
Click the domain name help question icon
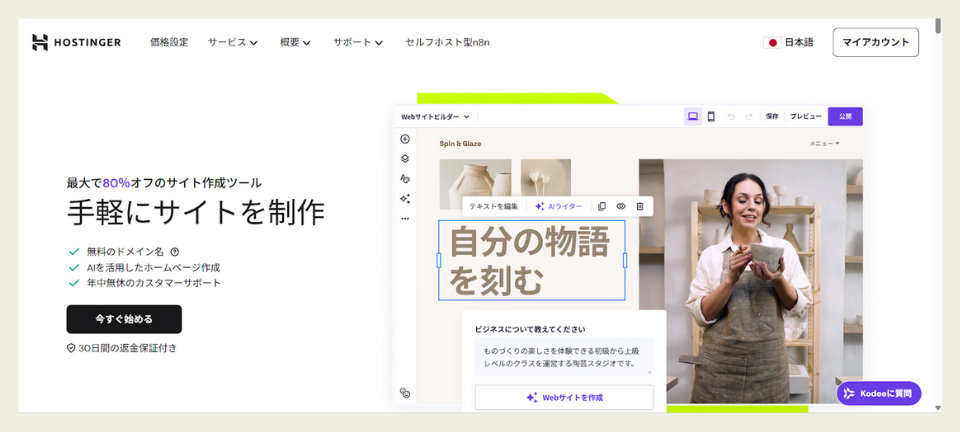pyautogui.click(x=174, y=251)
